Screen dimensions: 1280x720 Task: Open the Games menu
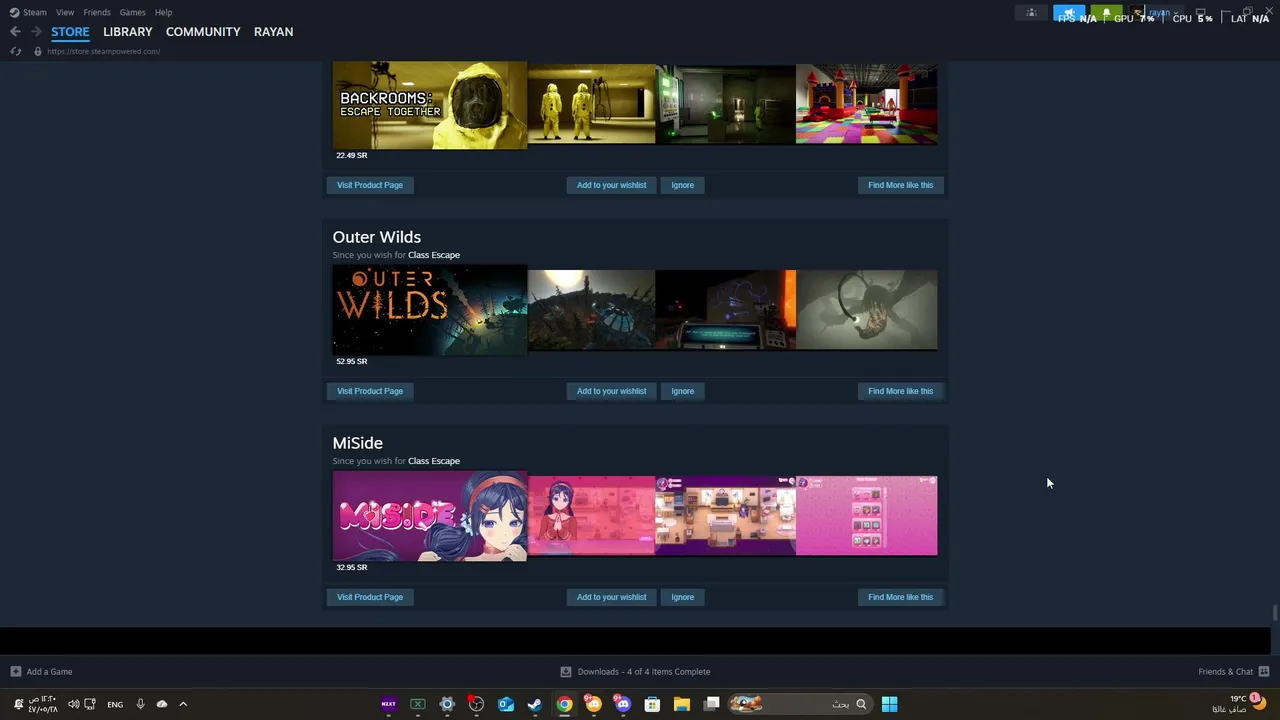click(133, 12)
